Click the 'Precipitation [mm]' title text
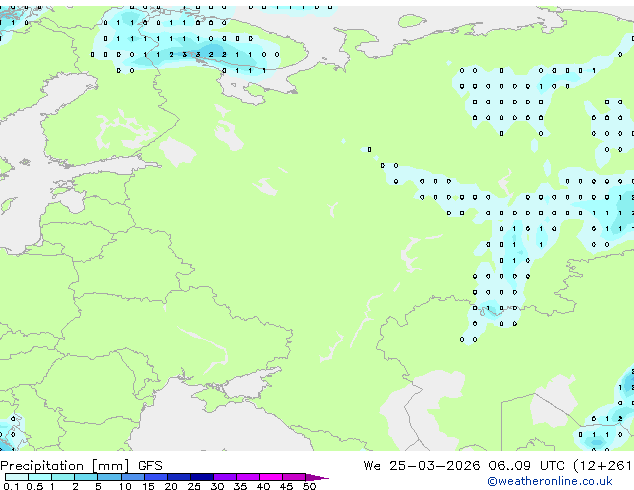 tap(65, 466)
